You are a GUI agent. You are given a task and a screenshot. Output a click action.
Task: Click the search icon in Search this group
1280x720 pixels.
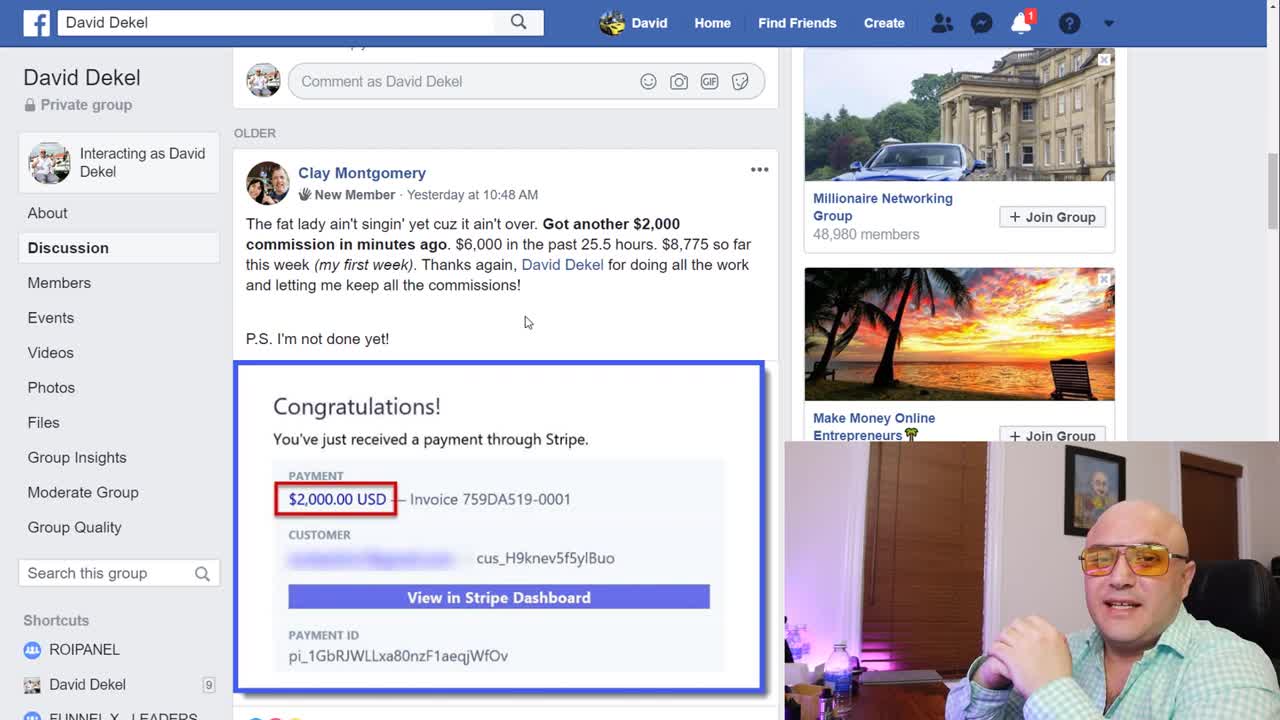click(202, 574)
